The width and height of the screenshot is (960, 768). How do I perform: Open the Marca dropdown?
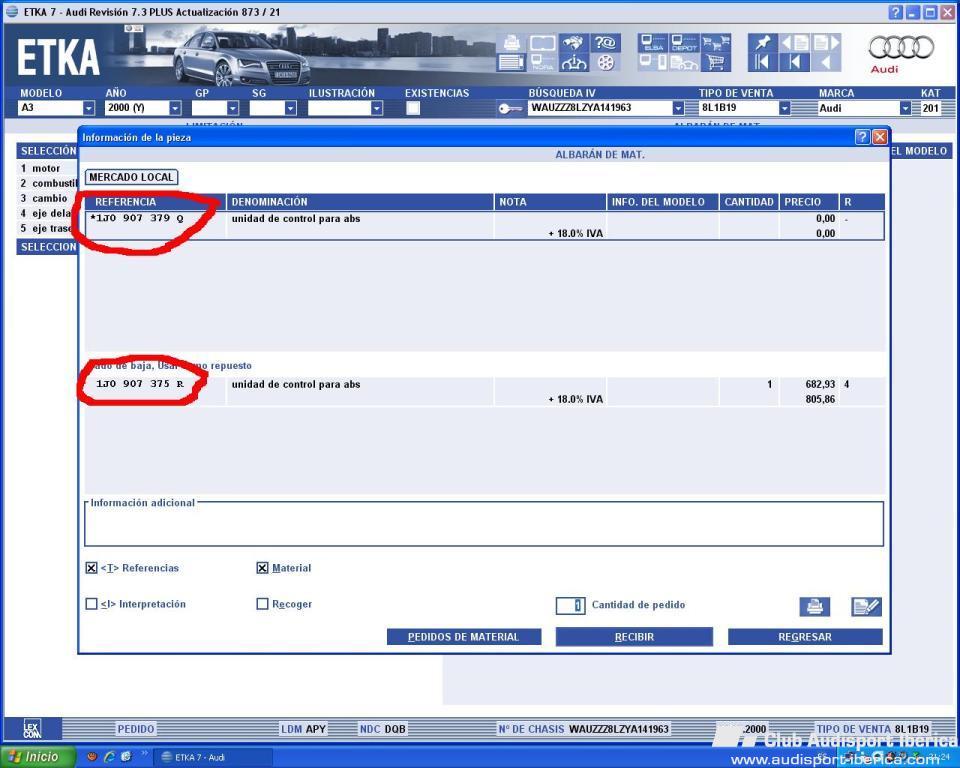click(x=905, y=108)
